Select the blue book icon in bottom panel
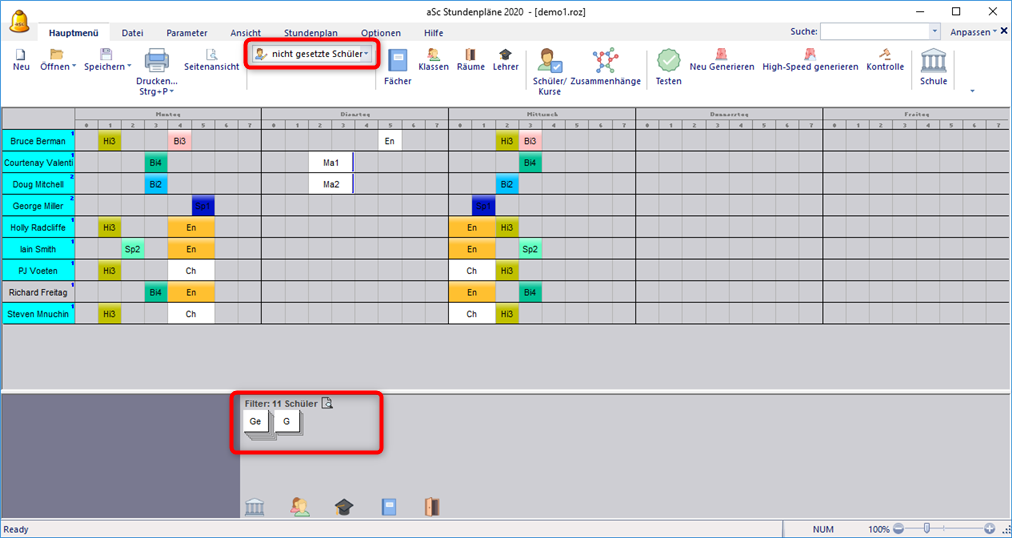 click(x=389, y=507)
